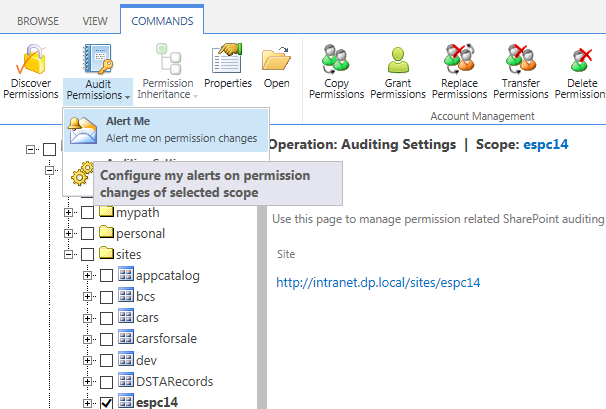Screen dimensions: 606x409
Task: Click the appcatalog site icon
Action: (126, 274)
